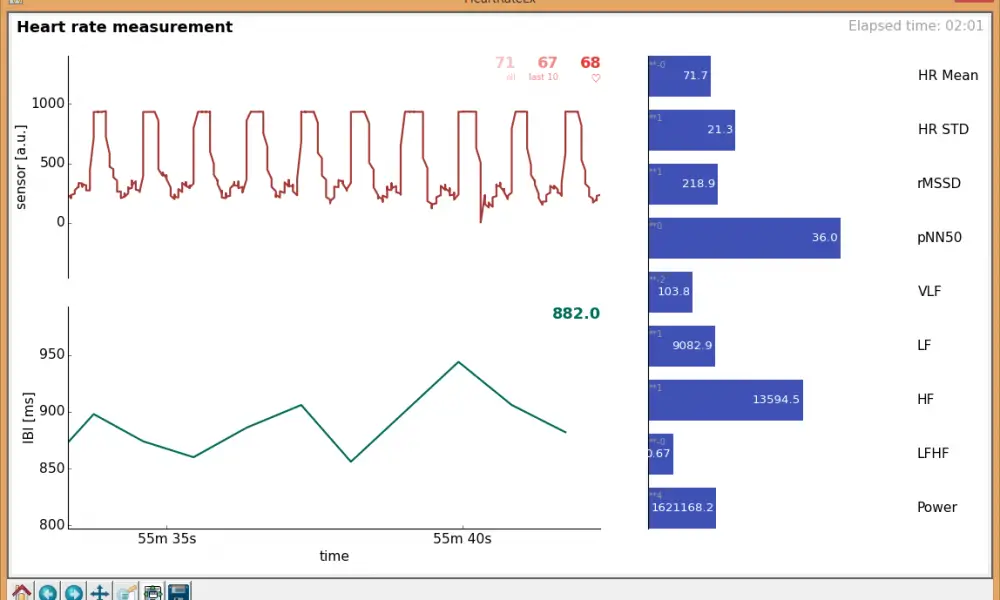Click the "0.67" bar value
Viewport: 1000px width, 600px height.
[x=659, y=453]
